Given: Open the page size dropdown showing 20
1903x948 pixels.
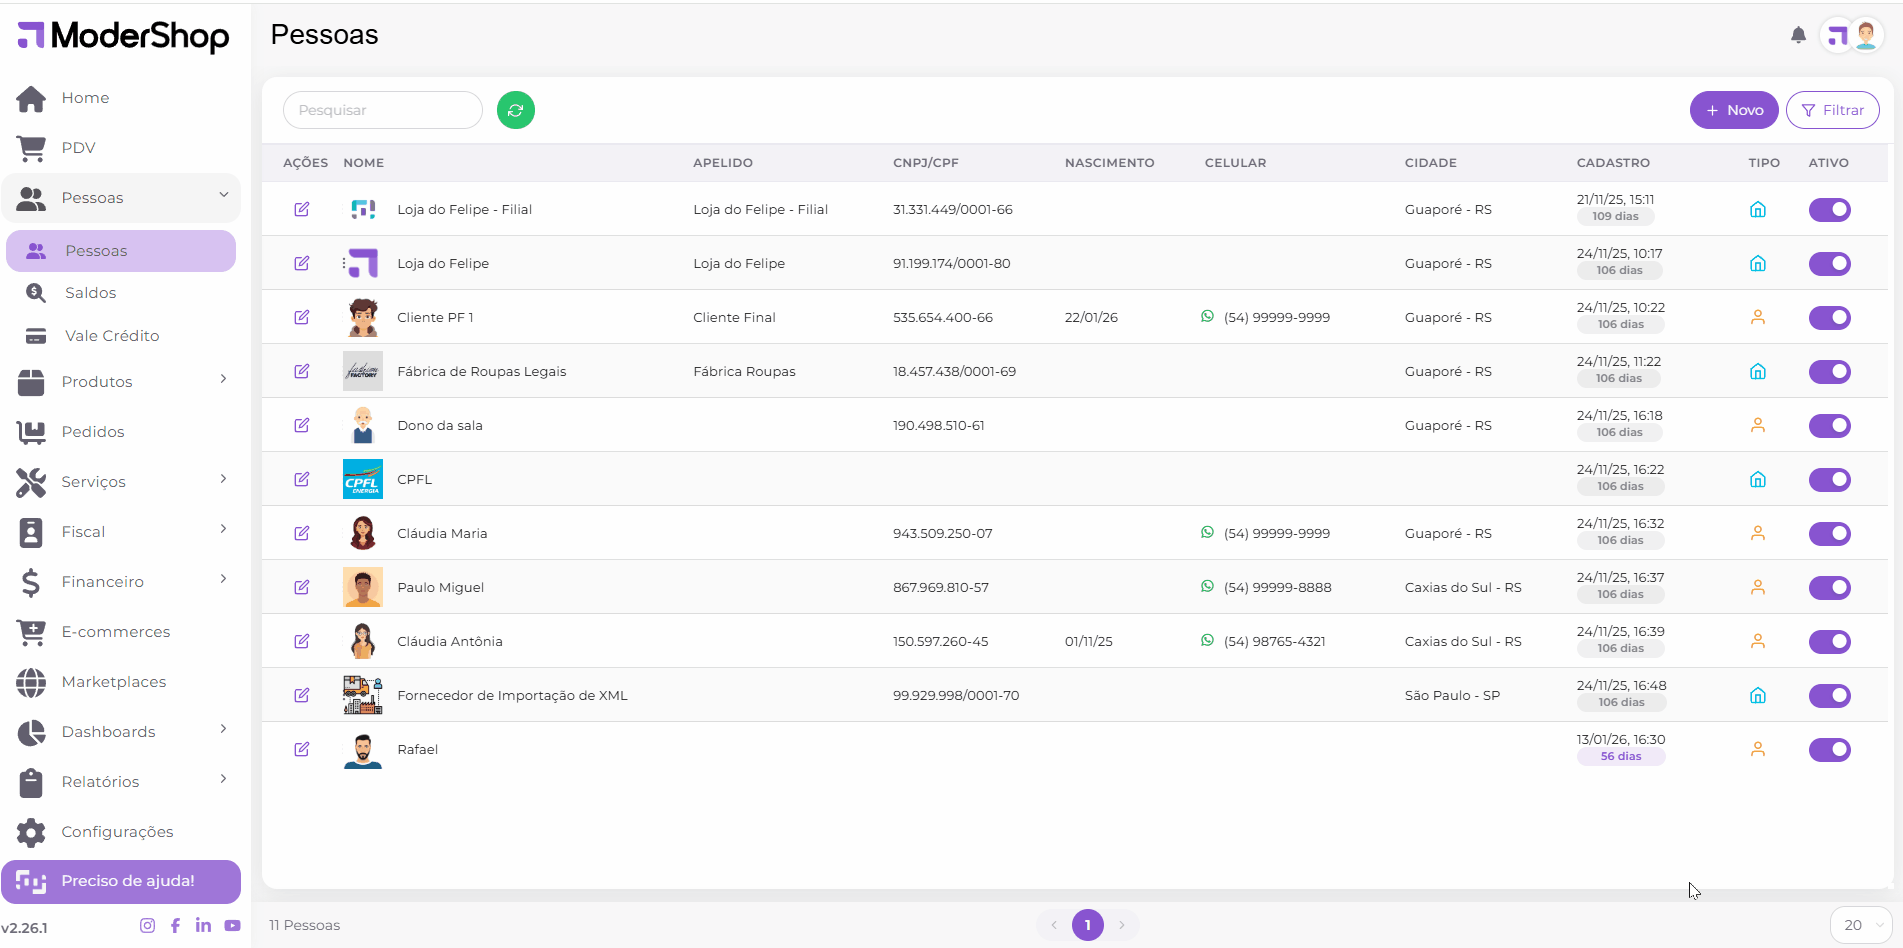Looking at the screenshot, I should [x=1860, y=925].
